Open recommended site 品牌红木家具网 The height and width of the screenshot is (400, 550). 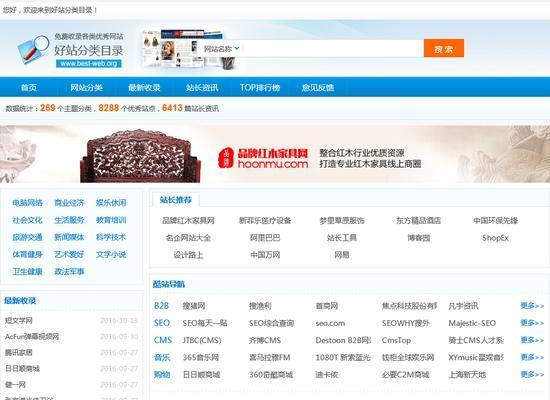click(x=188, y=220)
